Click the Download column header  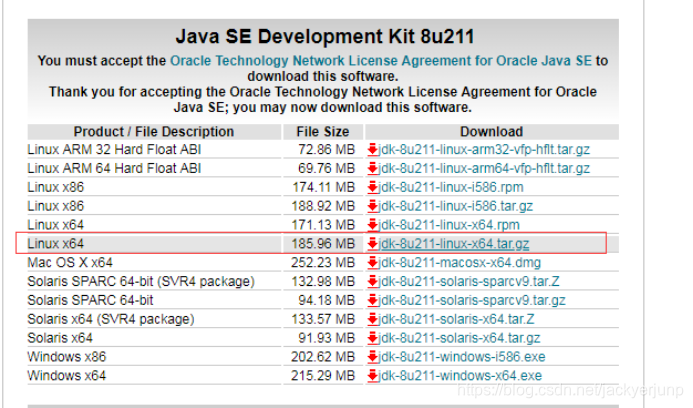click(491, 132)
